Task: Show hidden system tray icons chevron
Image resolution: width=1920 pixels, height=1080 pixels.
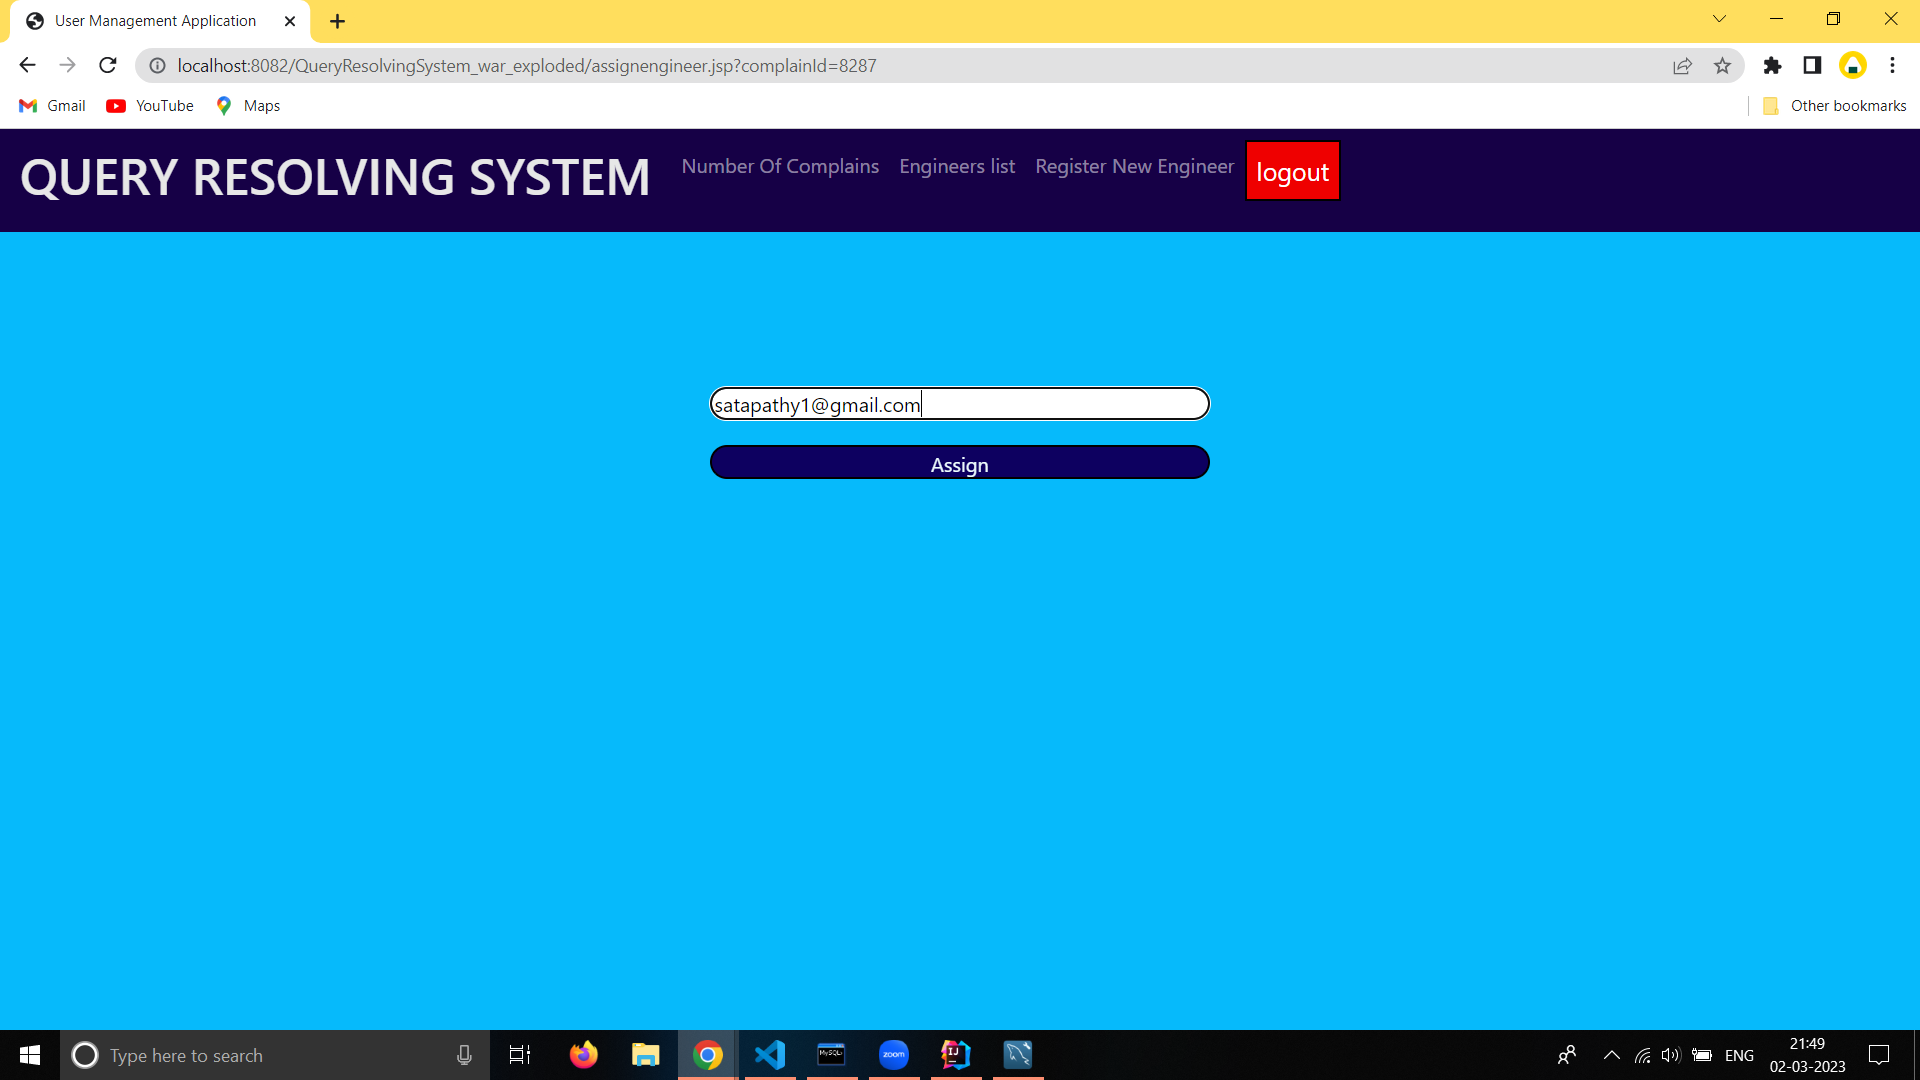Action: [1611, 1055]
